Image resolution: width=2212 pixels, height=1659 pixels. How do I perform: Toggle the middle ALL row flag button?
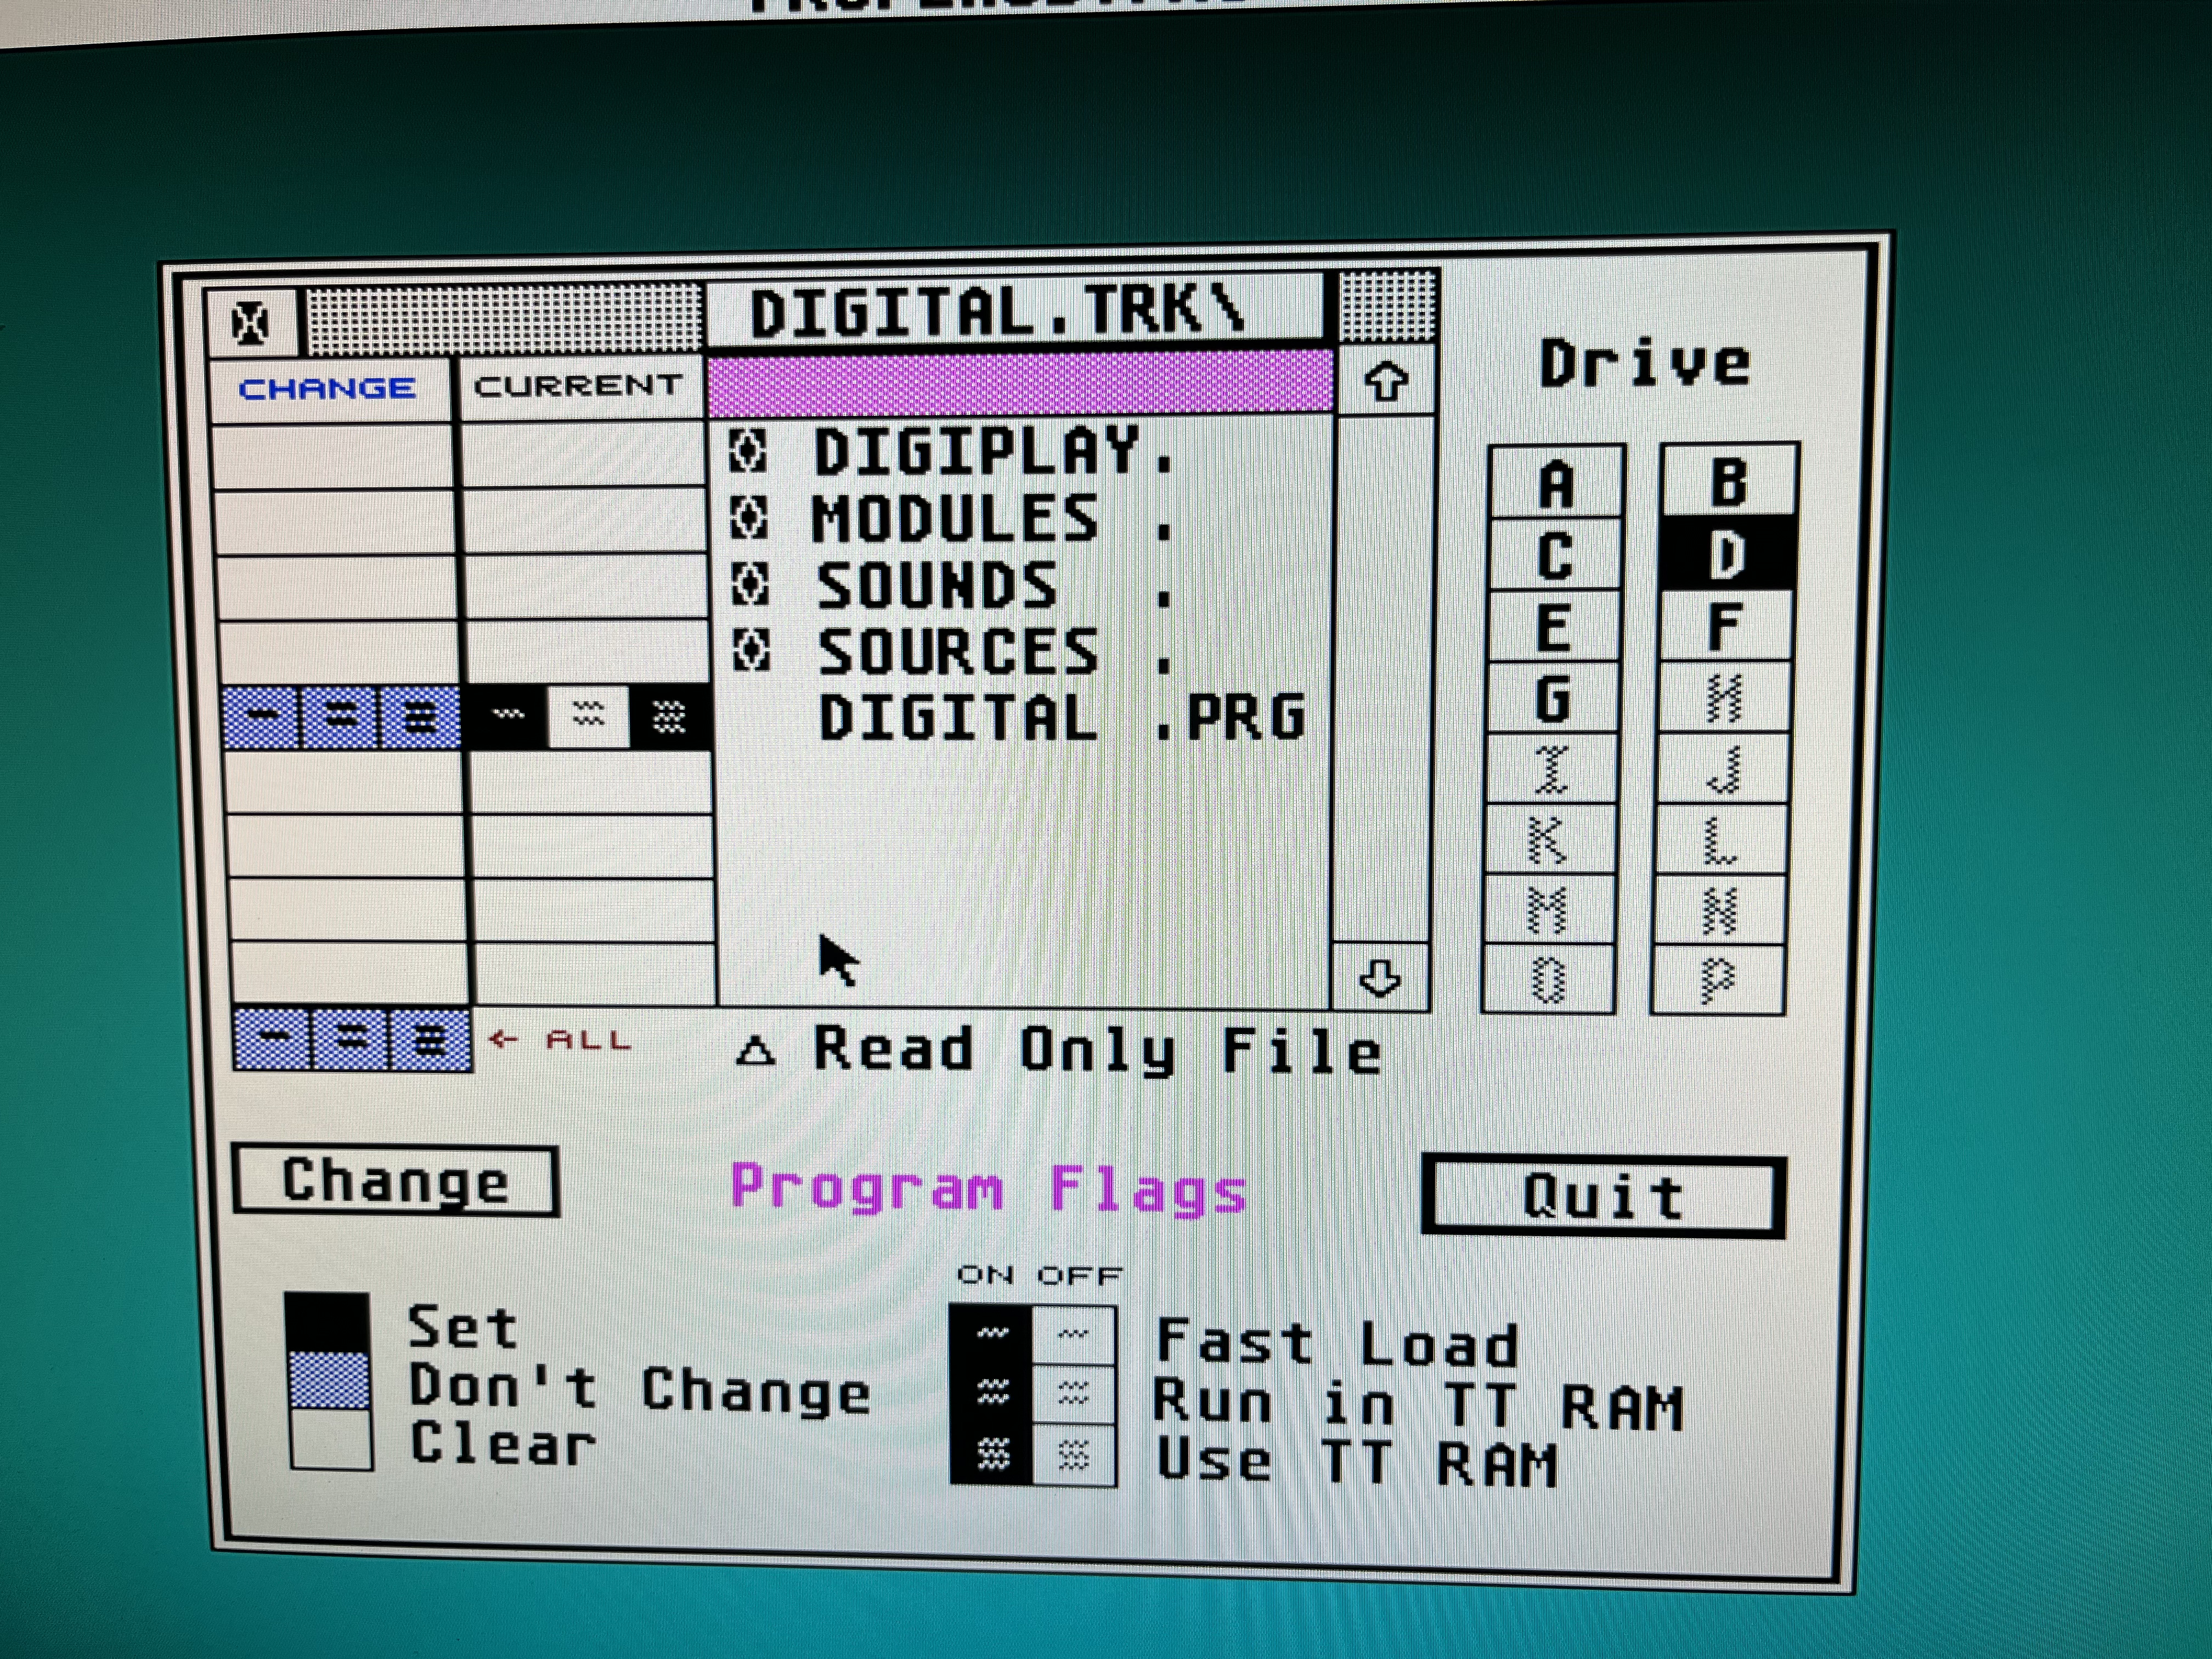(351, 1040)
